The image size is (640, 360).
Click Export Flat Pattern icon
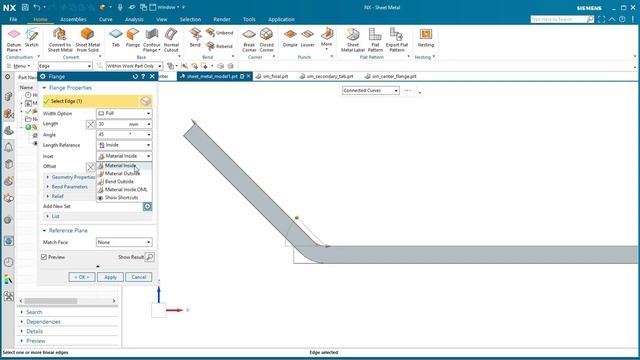(x=397, y=40)
